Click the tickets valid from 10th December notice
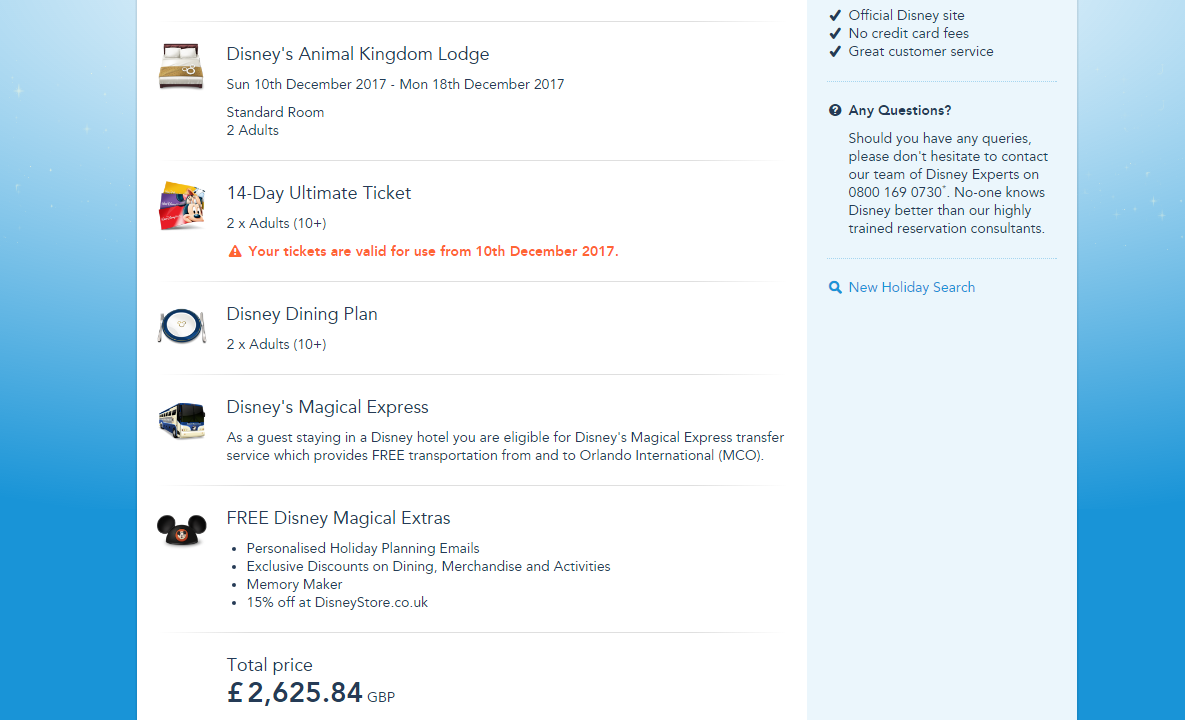Image resolution: width=1185 pixels, height=720 pixels. tap(433, 252)
